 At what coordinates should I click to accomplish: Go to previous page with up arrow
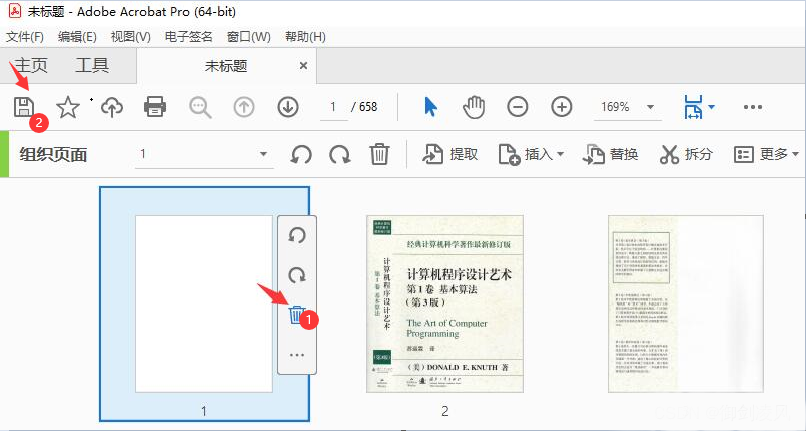click(244, 107)
